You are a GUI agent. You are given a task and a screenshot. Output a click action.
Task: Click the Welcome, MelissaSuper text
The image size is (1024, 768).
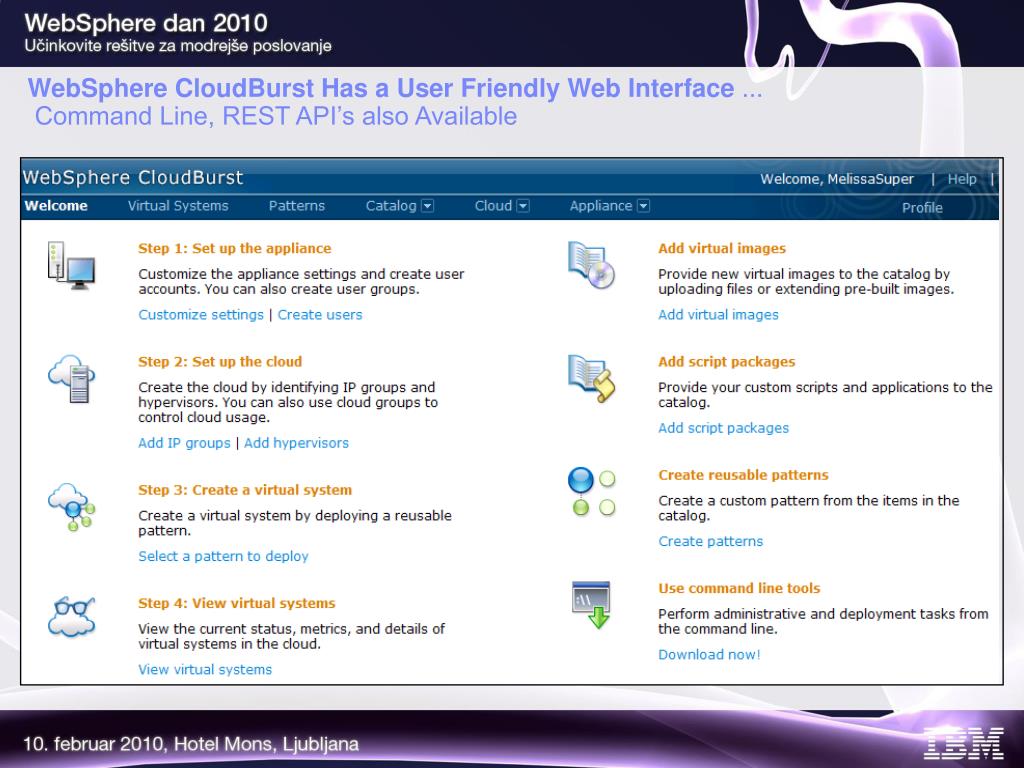click(837, 179)
